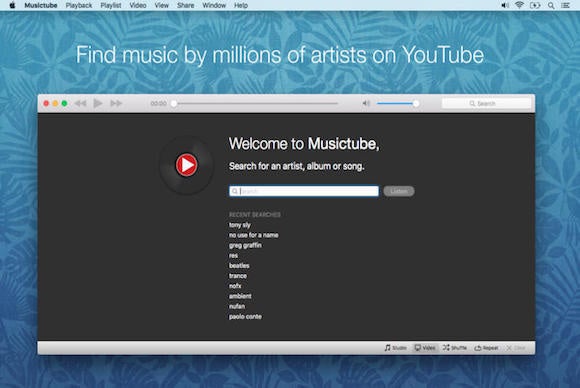The width and height of the screenshot is (580, 388).
Task: Adjust the volume slider knob
Action: click(416, 104)
